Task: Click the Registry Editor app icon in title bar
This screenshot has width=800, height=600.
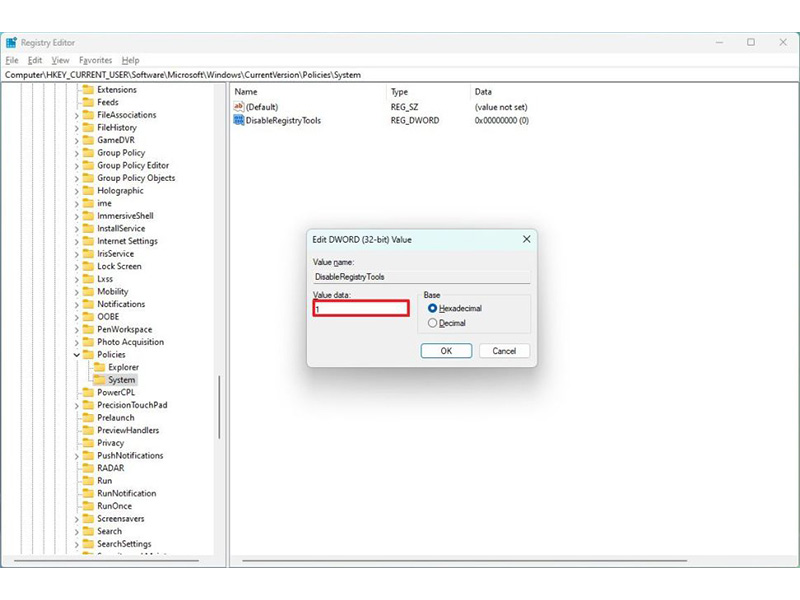Action: [11, 42]
